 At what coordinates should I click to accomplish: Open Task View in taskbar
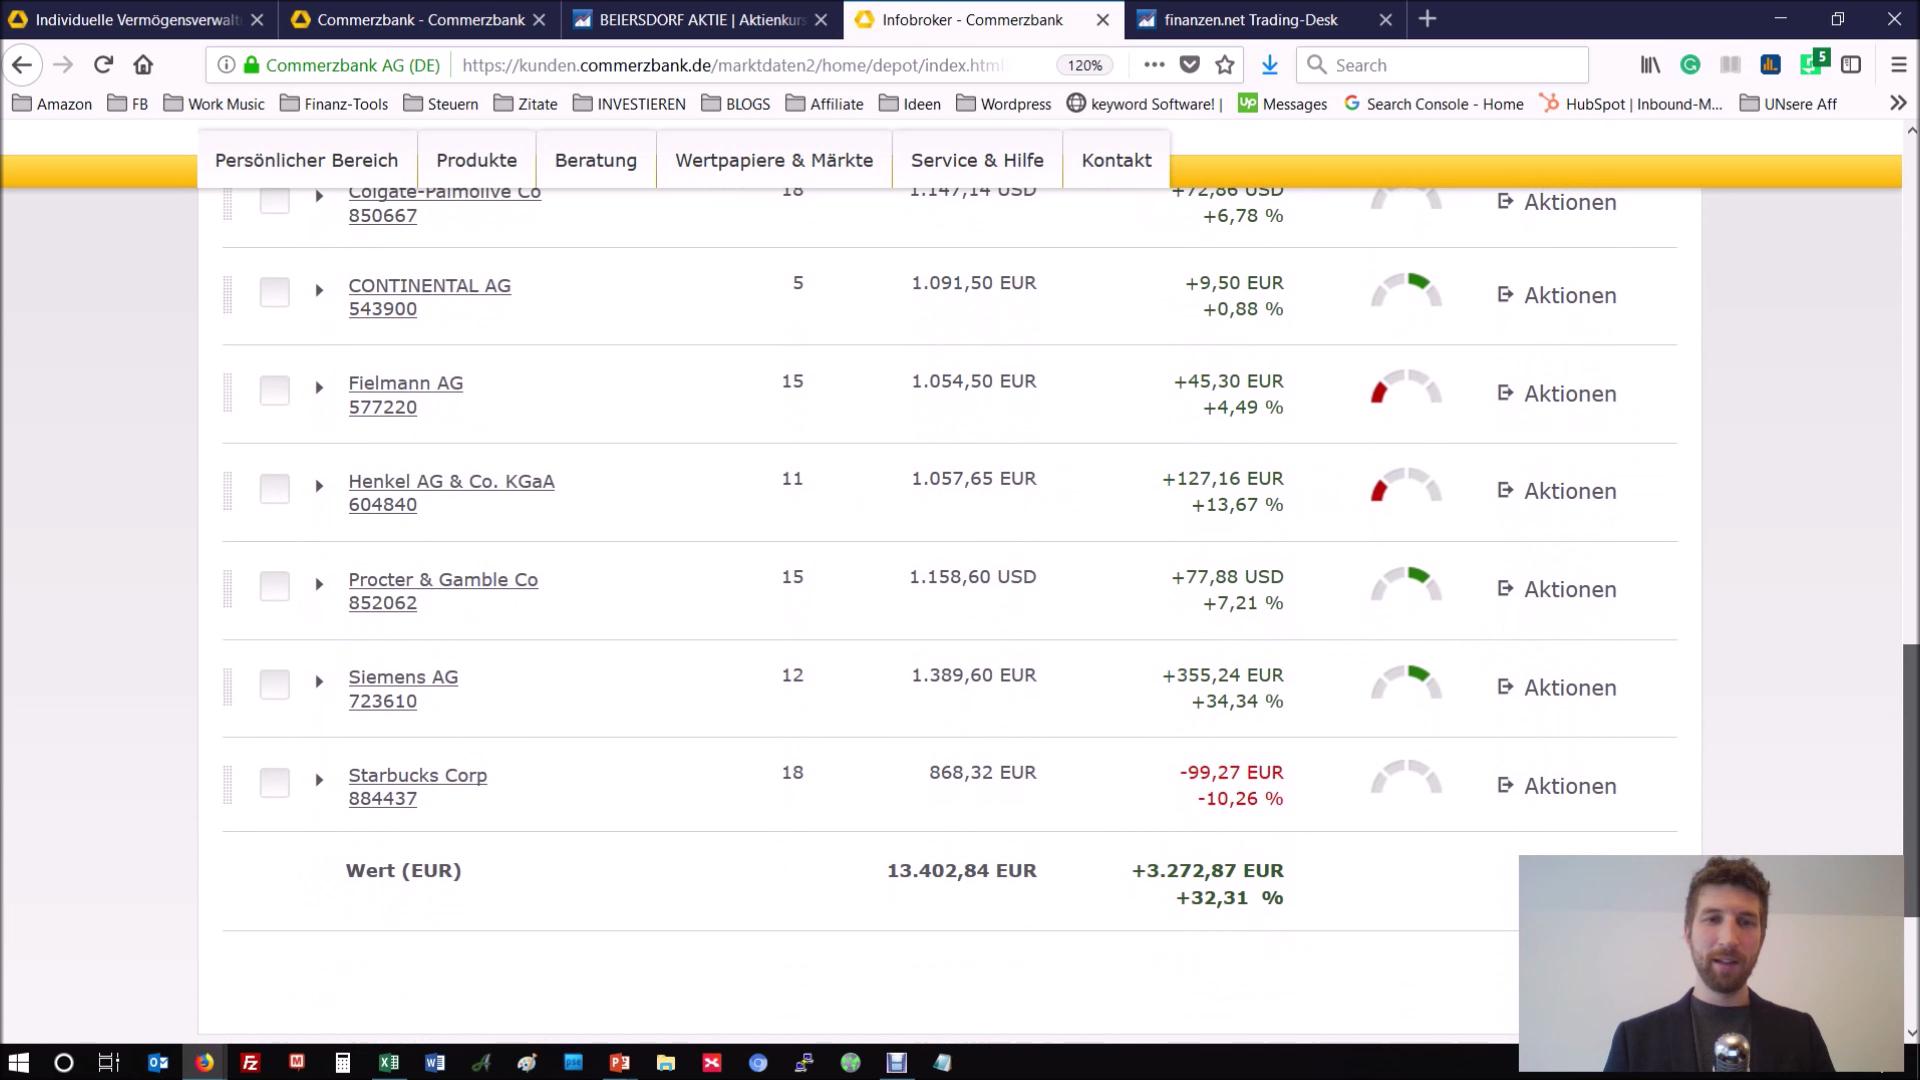[x=109, y=1062]
